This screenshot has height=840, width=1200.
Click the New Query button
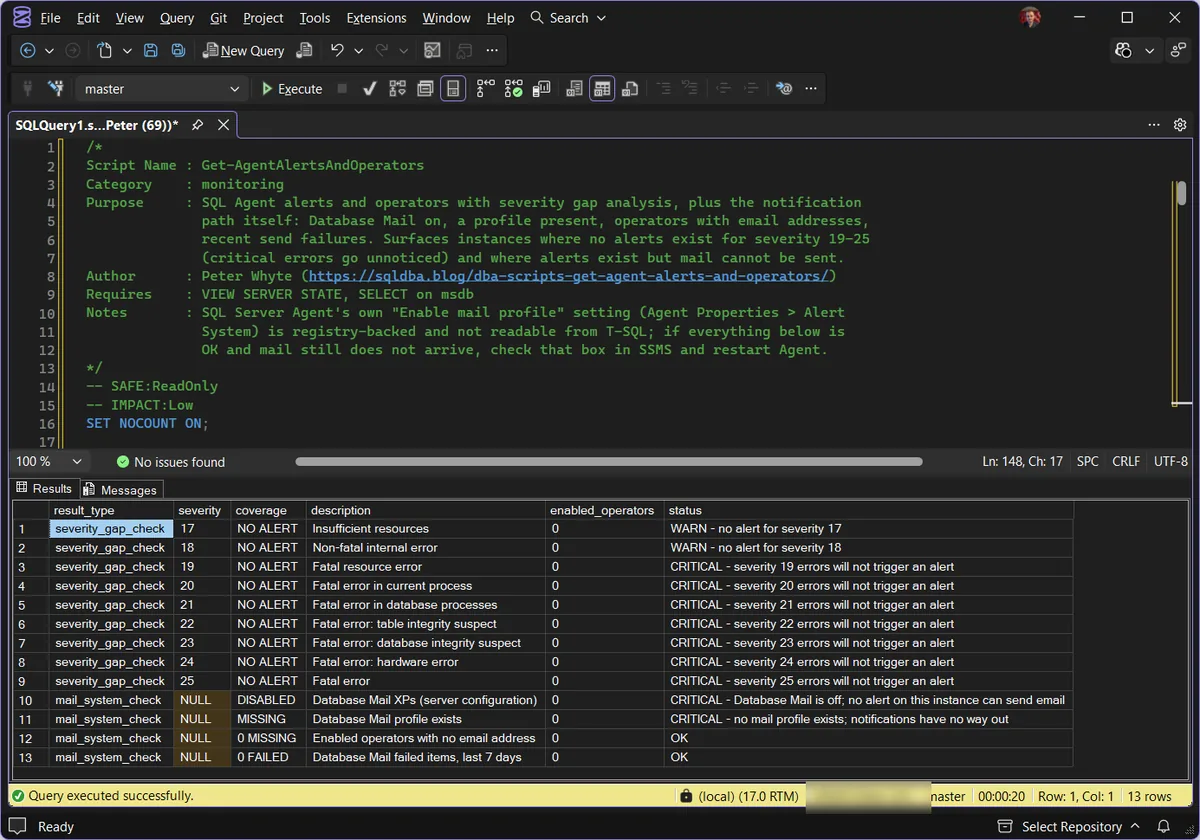tap(244, 50)
